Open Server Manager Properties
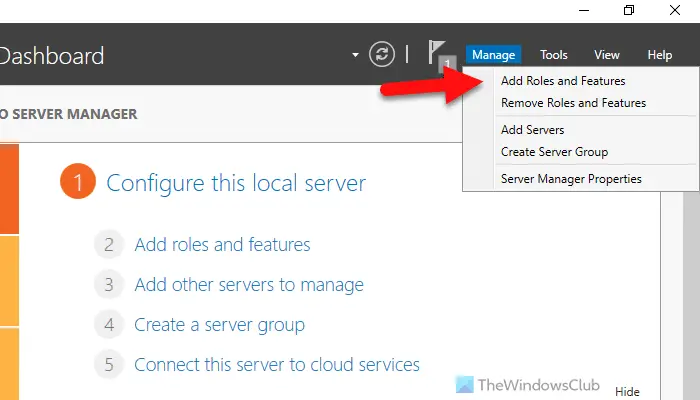 [571, 179]
